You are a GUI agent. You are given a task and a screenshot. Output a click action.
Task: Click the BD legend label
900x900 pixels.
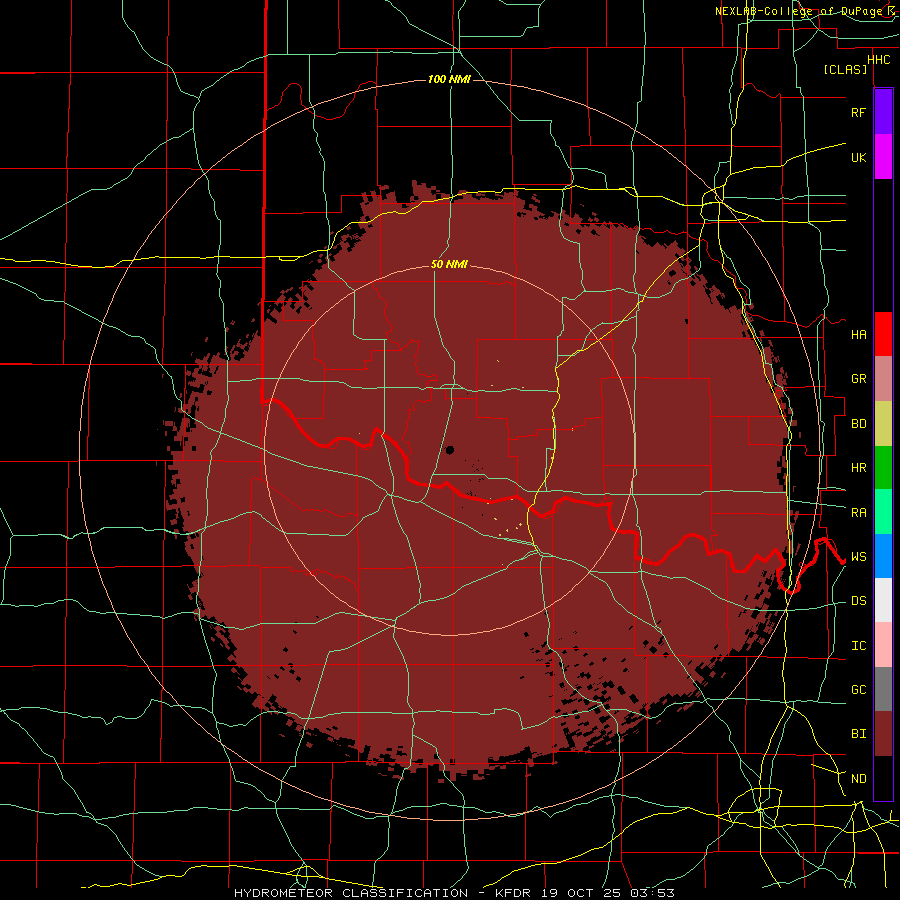[859, 424]
